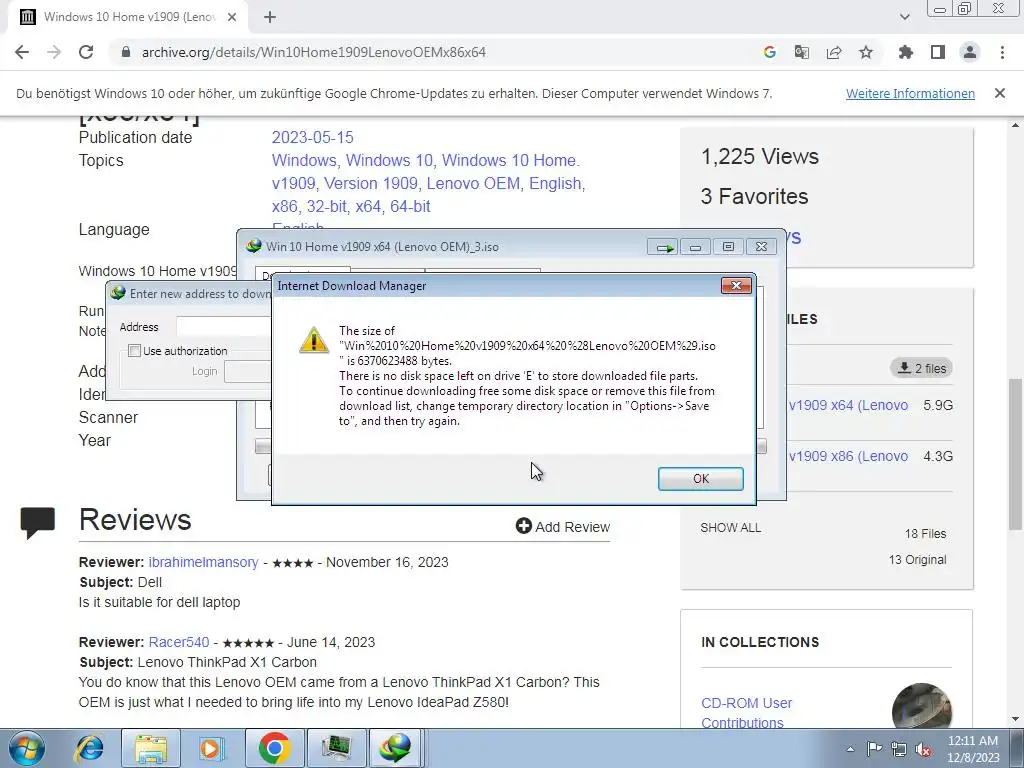Reload the archive.org page
The height and width of the screenshot is (768, 1024).
(x=86, y=52)
